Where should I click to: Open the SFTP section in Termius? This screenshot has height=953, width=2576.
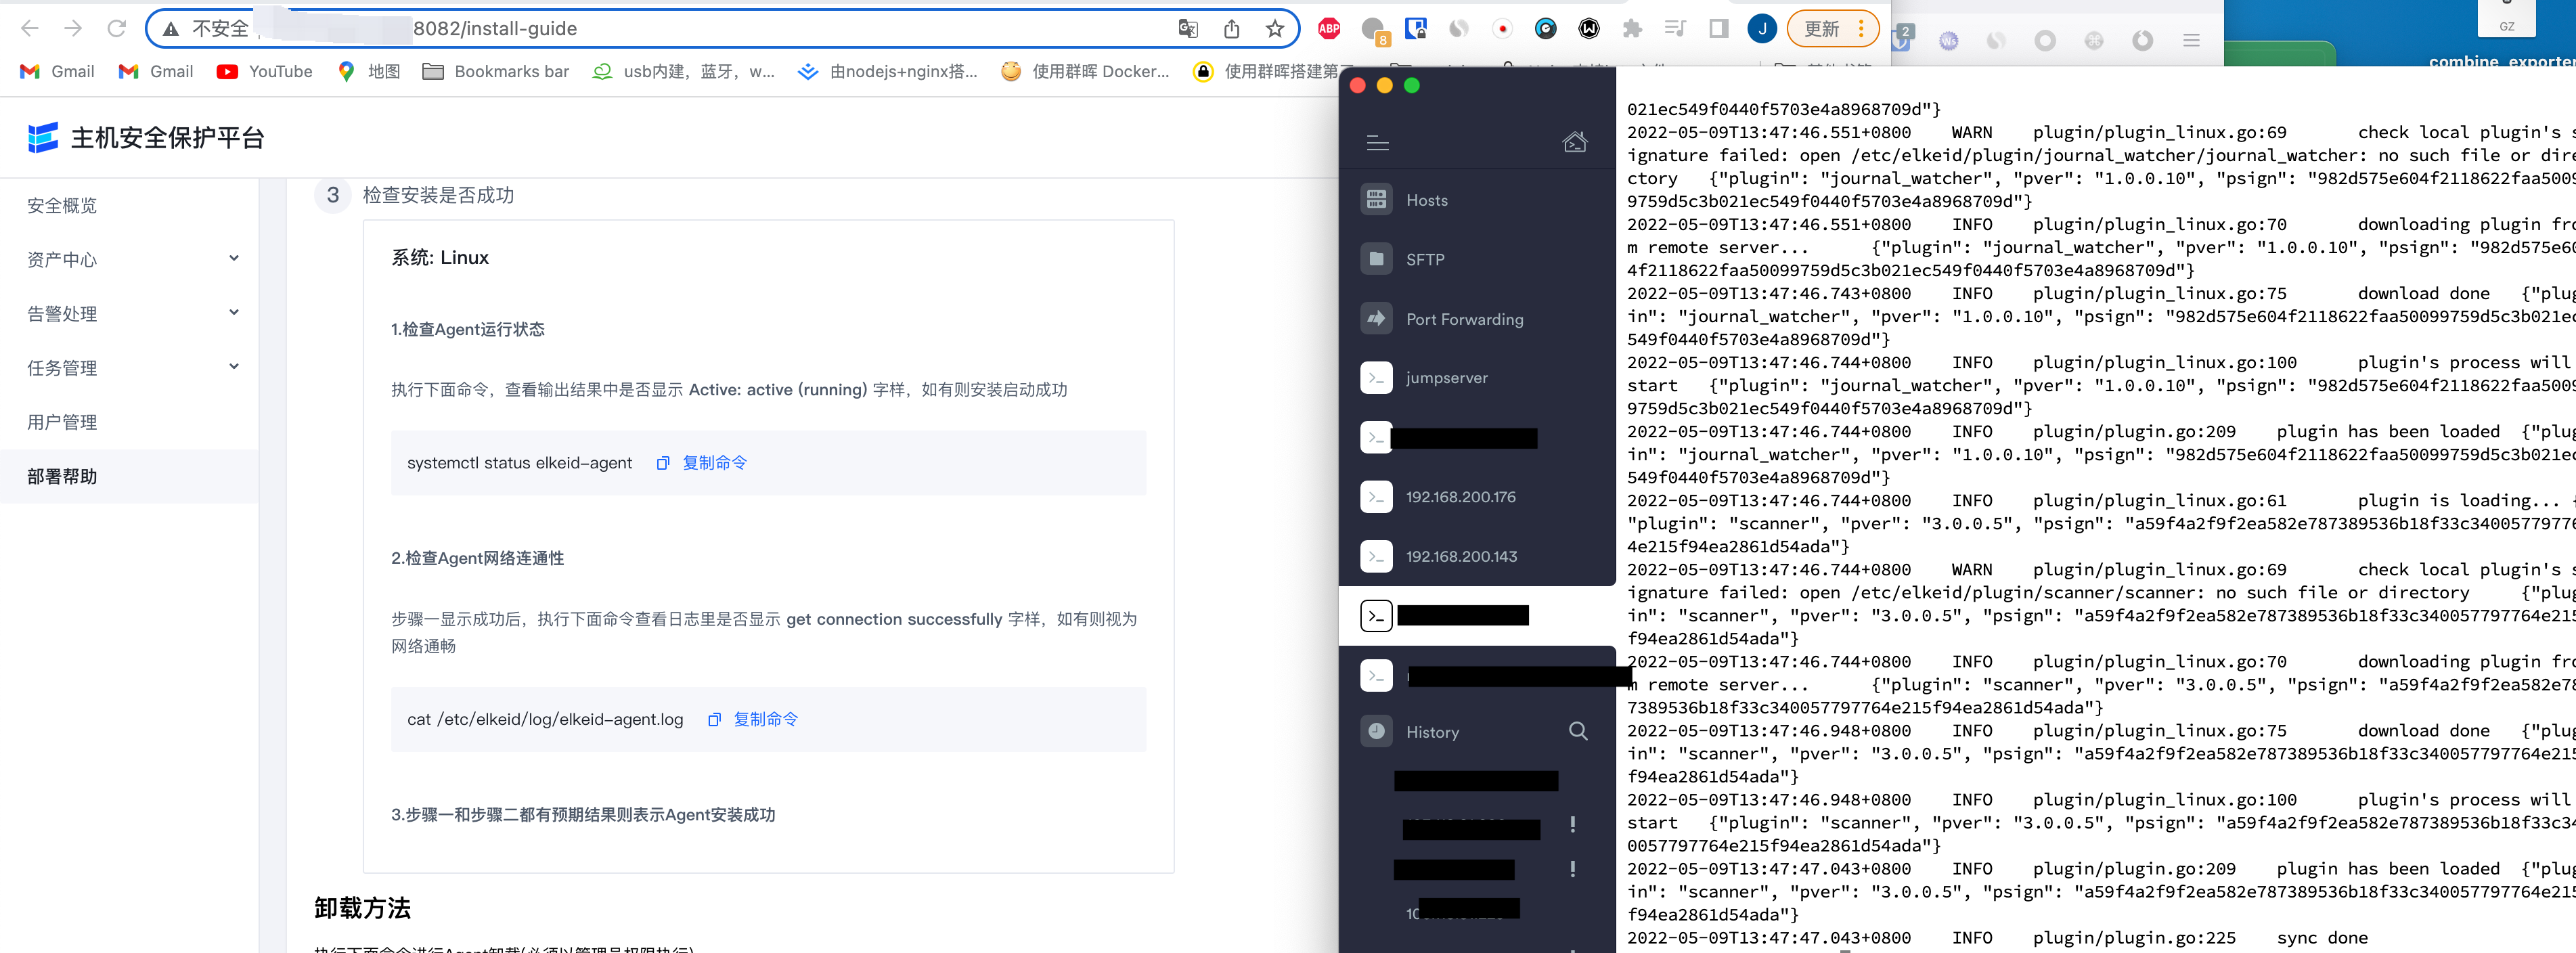[x=1423, y=259]
